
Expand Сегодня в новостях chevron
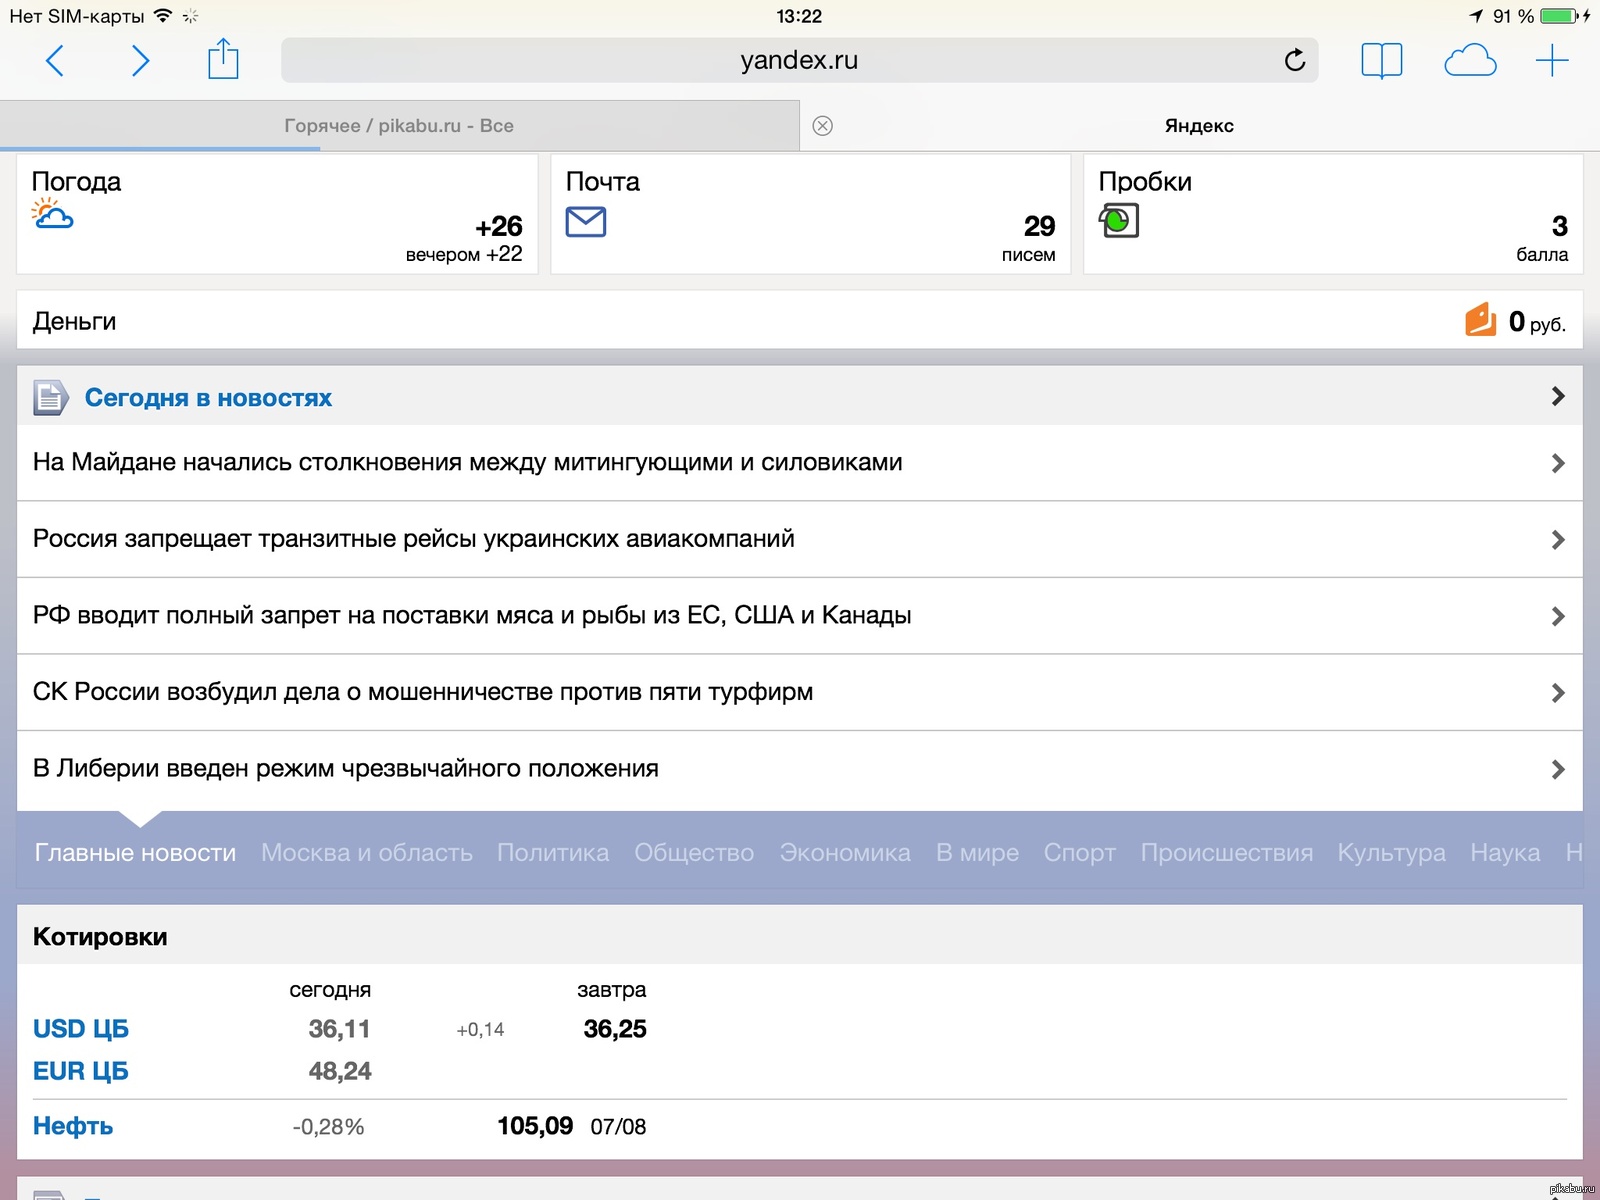(1557, 396)
